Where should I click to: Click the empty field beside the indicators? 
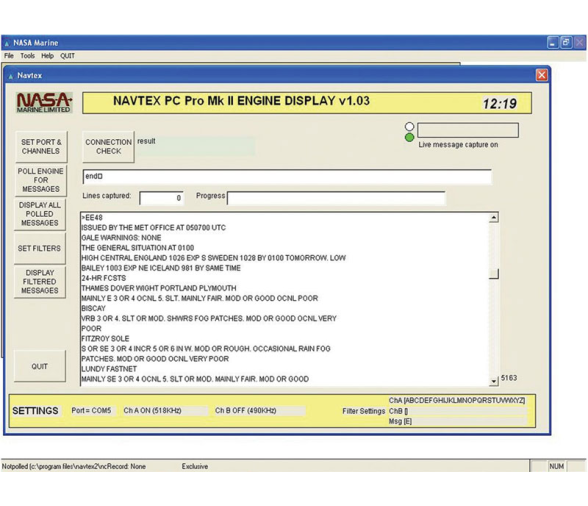[468, 130]
